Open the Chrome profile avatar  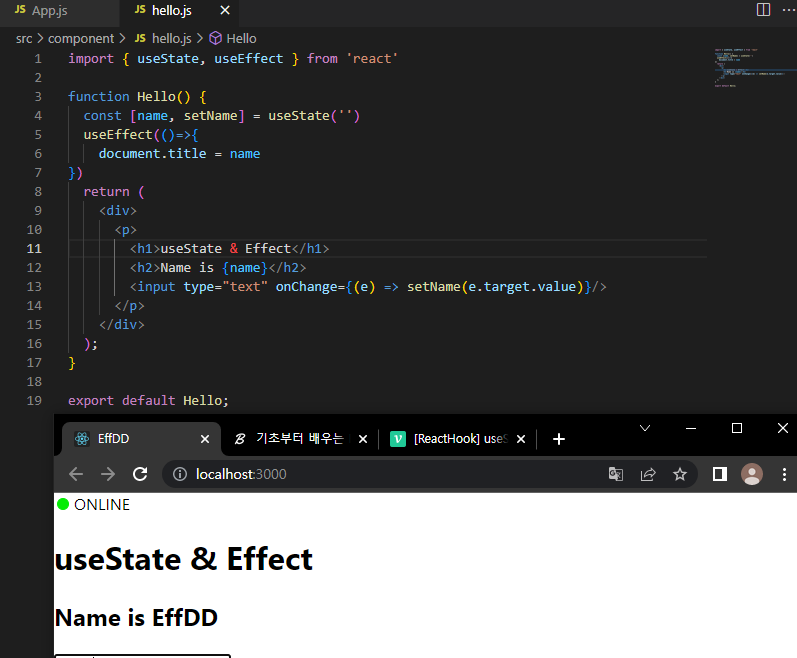click(752, 475)
